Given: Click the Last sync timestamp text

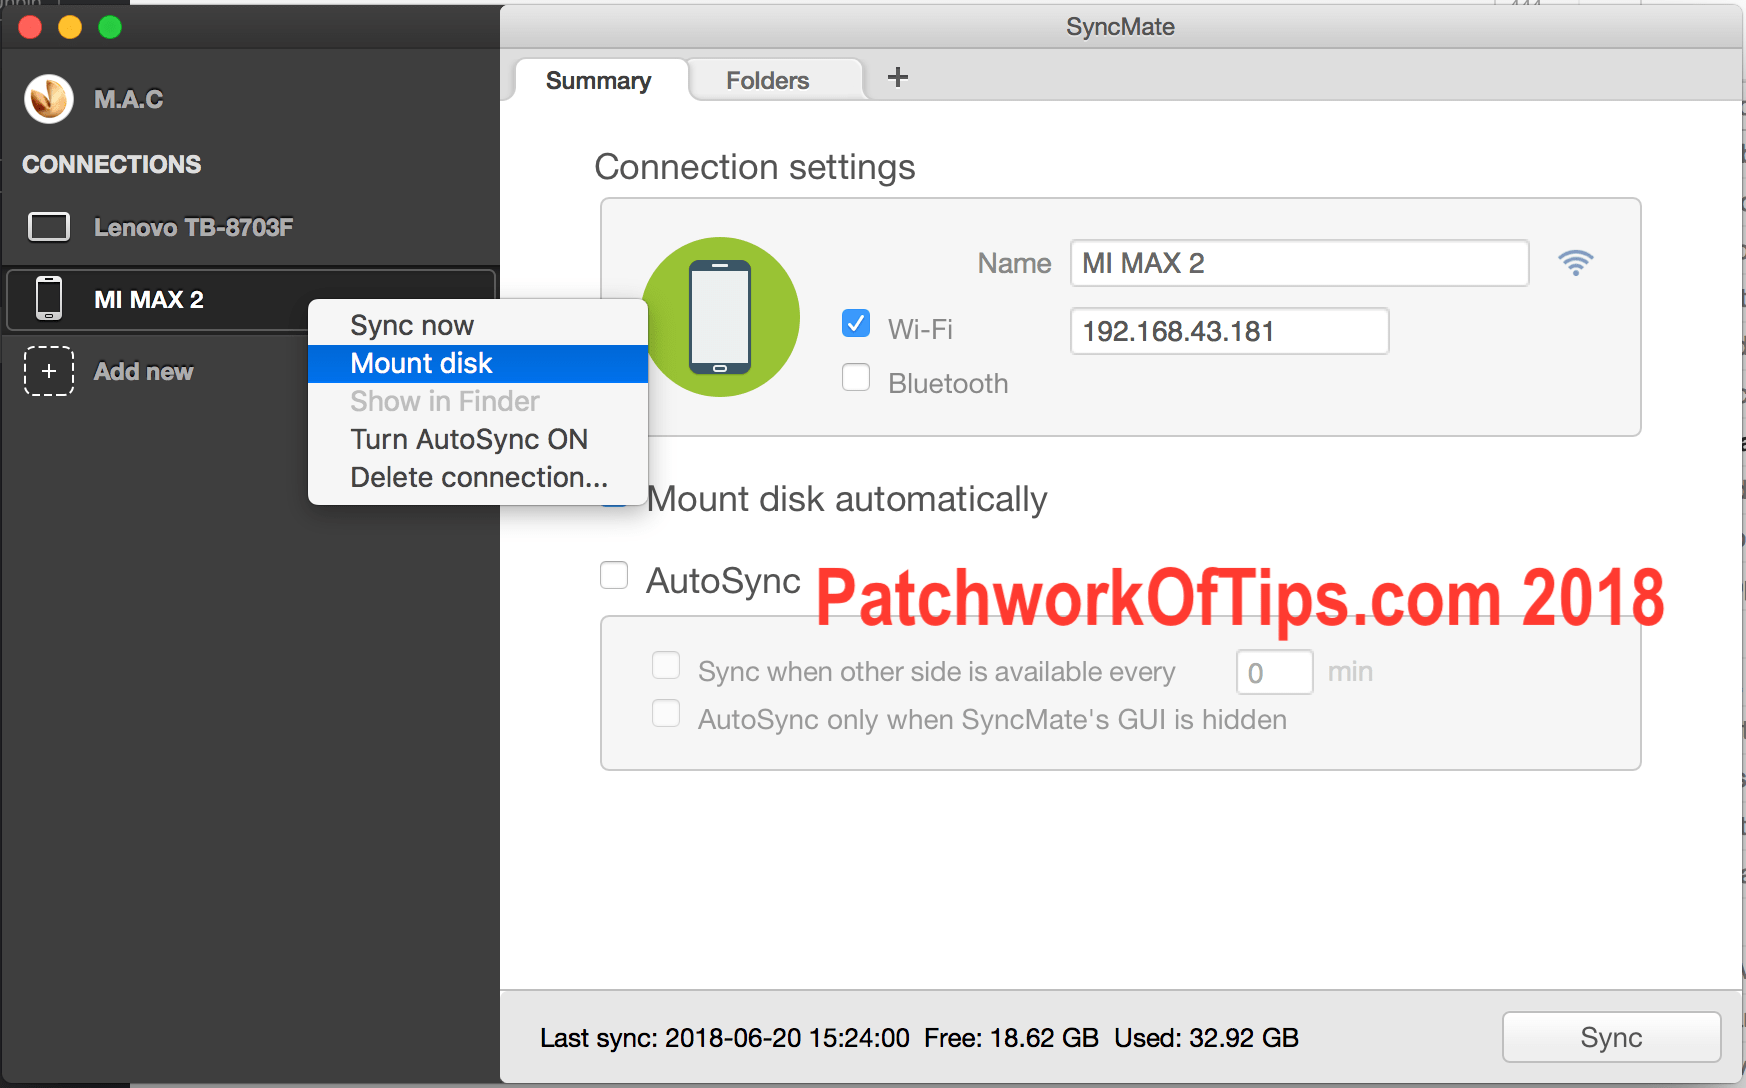Looking at the screenshot, I should point(725,1038).
